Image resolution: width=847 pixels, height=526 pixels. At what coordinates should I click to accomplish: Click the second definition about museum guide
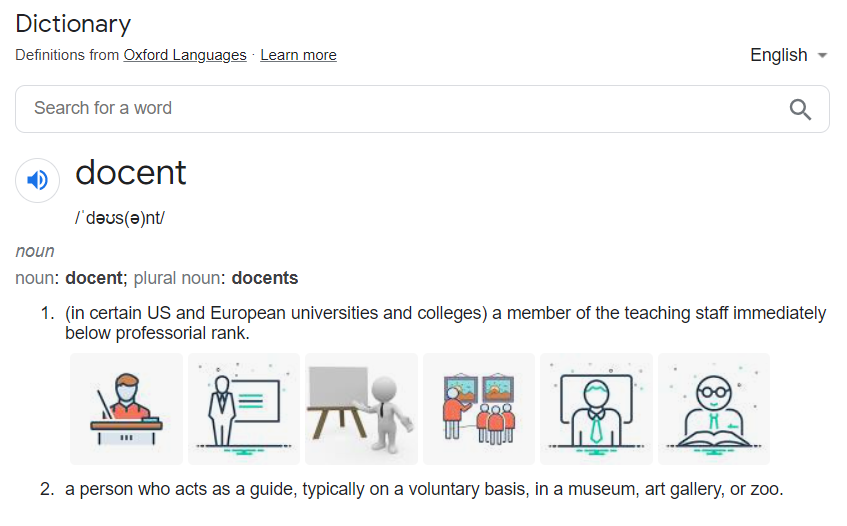coord(424,489)
